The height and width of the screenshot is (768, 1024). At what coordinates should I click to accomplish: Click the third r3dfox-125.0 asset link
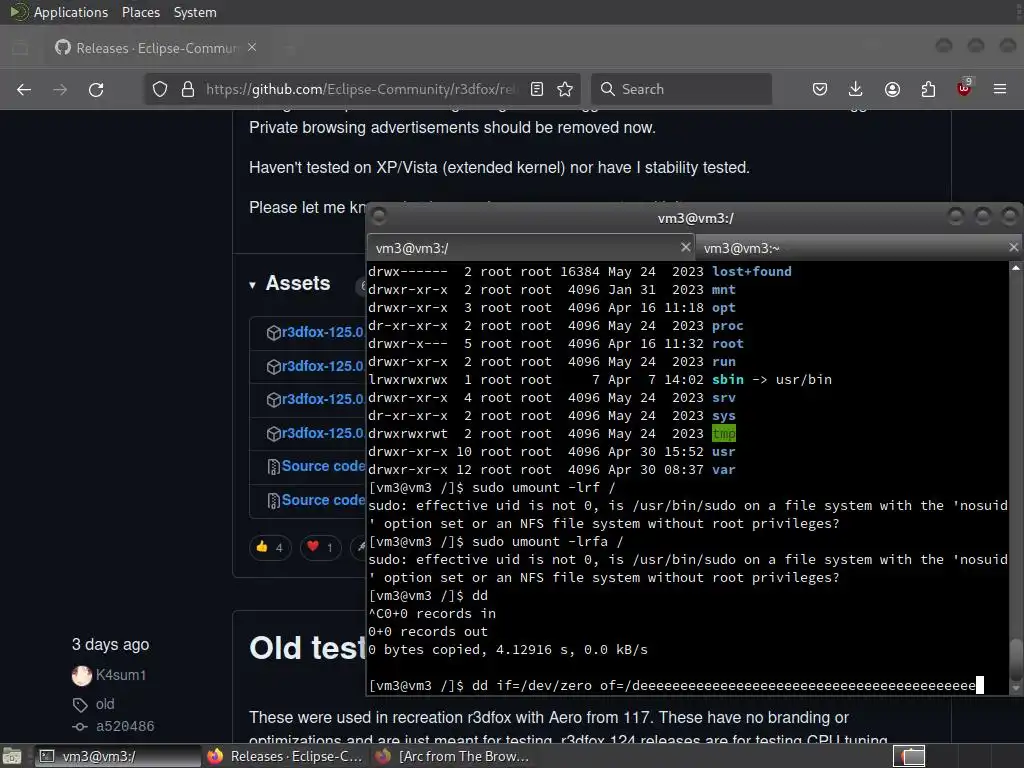[322, 399]
